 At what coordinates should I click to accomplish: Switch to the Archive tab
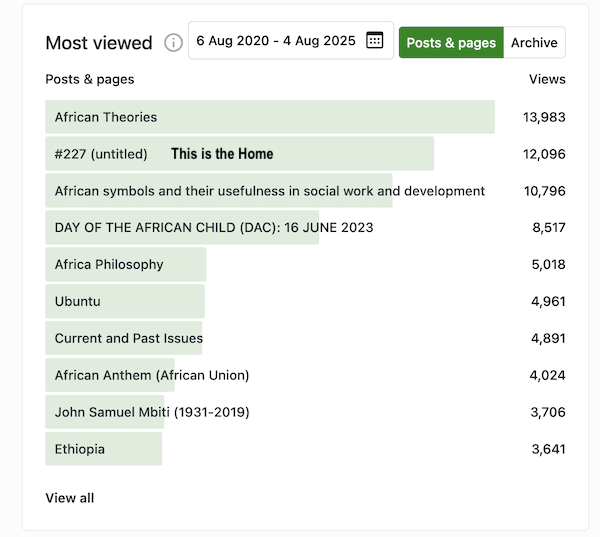click(x=534, y=42)
